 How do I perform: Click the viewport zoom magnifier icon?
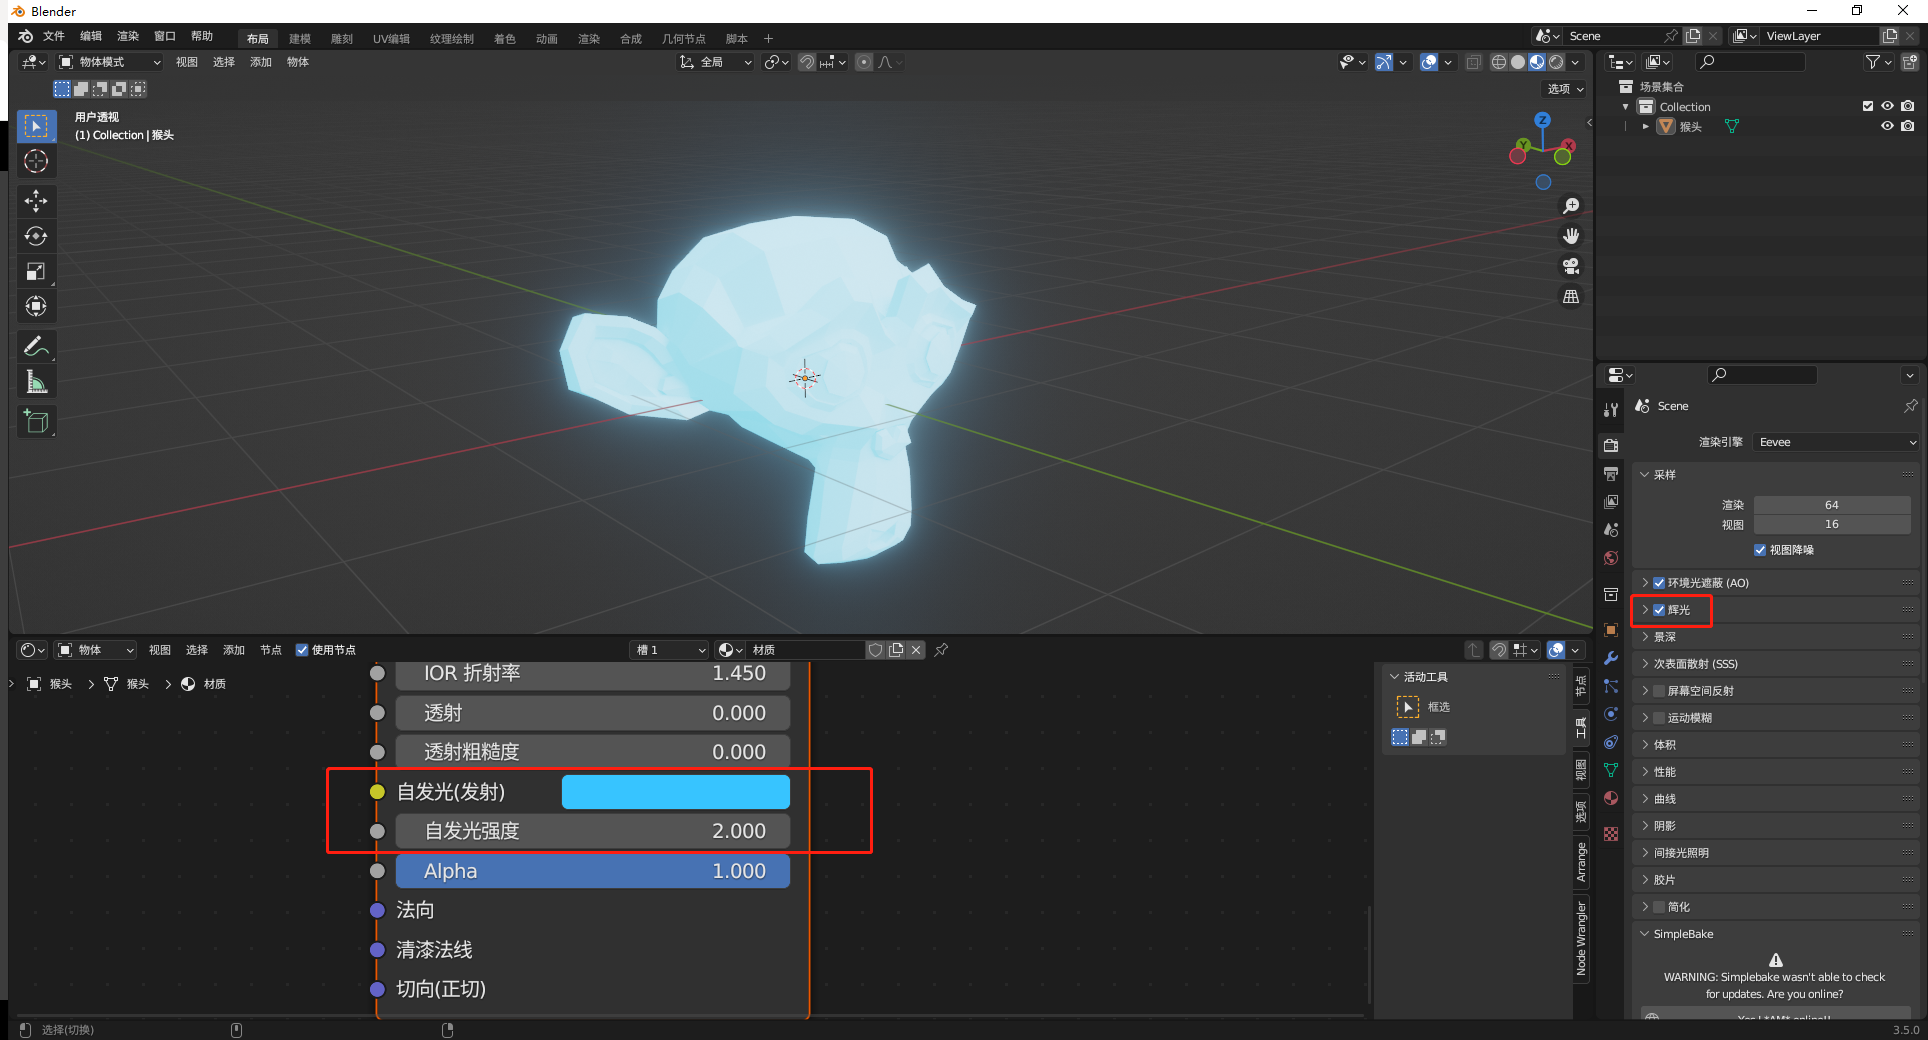[1571, 206]
